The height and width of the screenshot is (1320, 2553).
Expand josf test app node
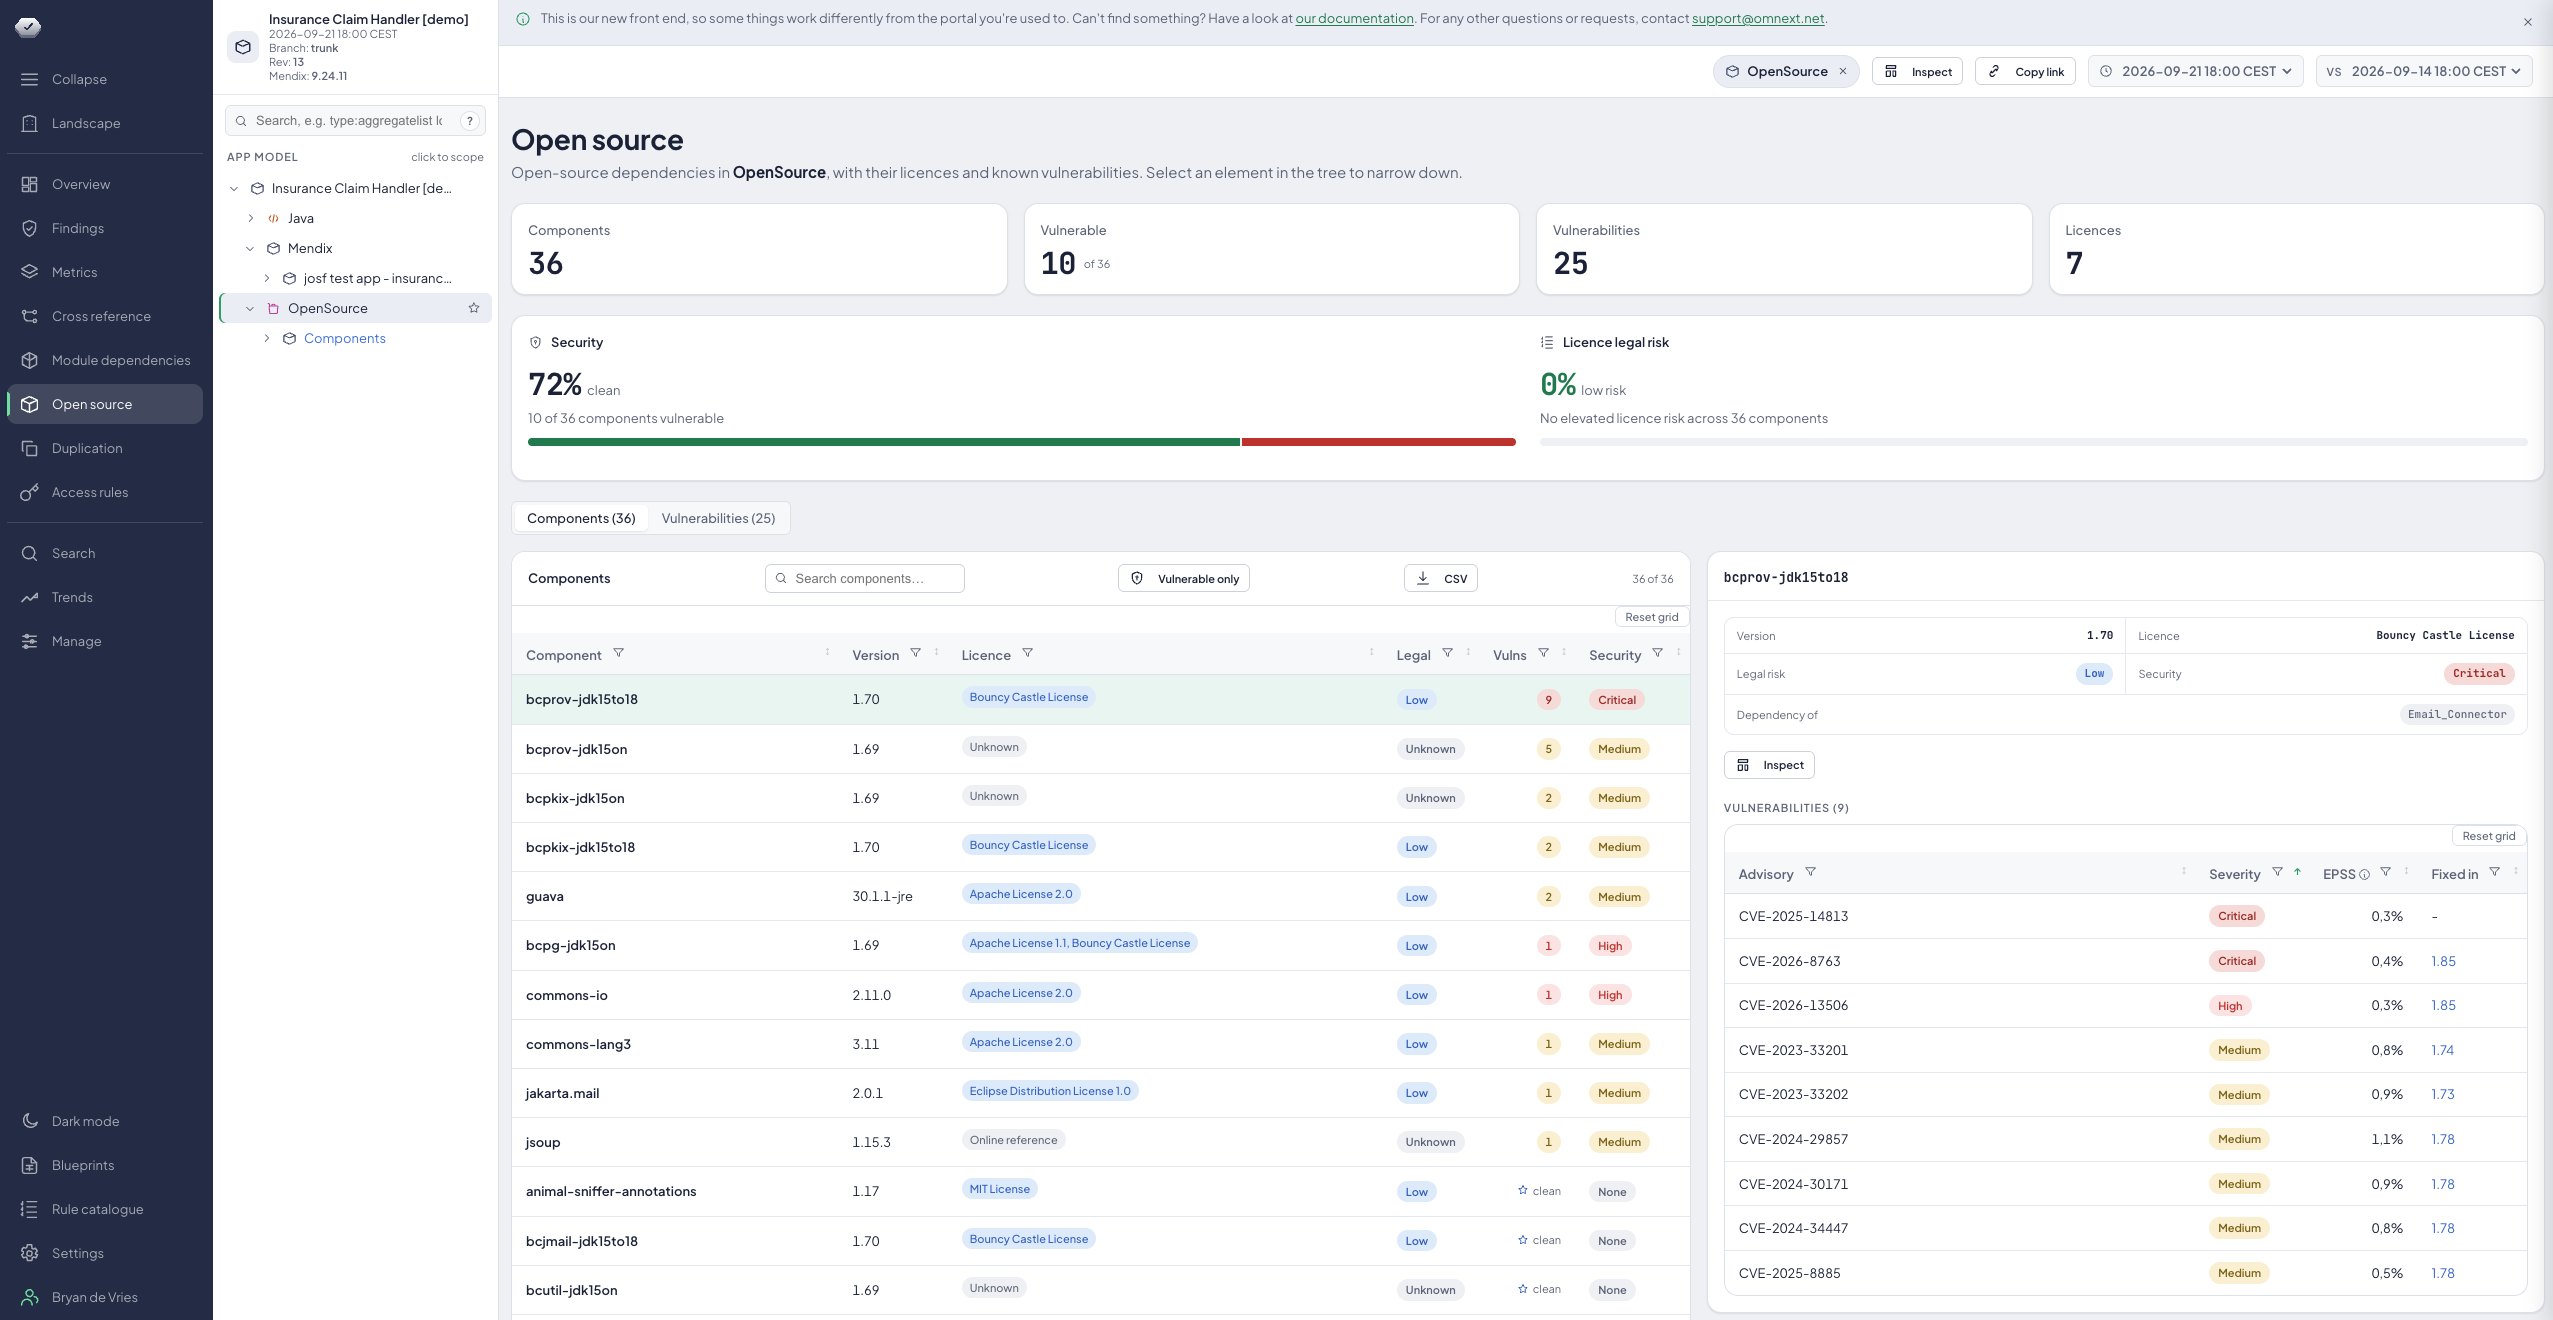267,278
